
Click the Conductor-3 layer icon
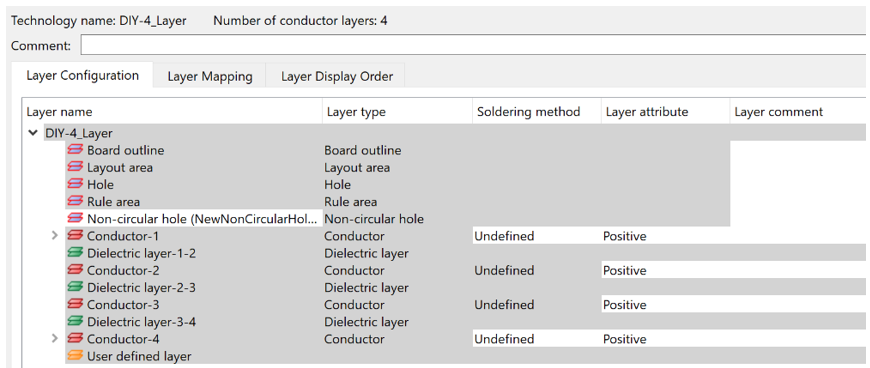(74, 305)
